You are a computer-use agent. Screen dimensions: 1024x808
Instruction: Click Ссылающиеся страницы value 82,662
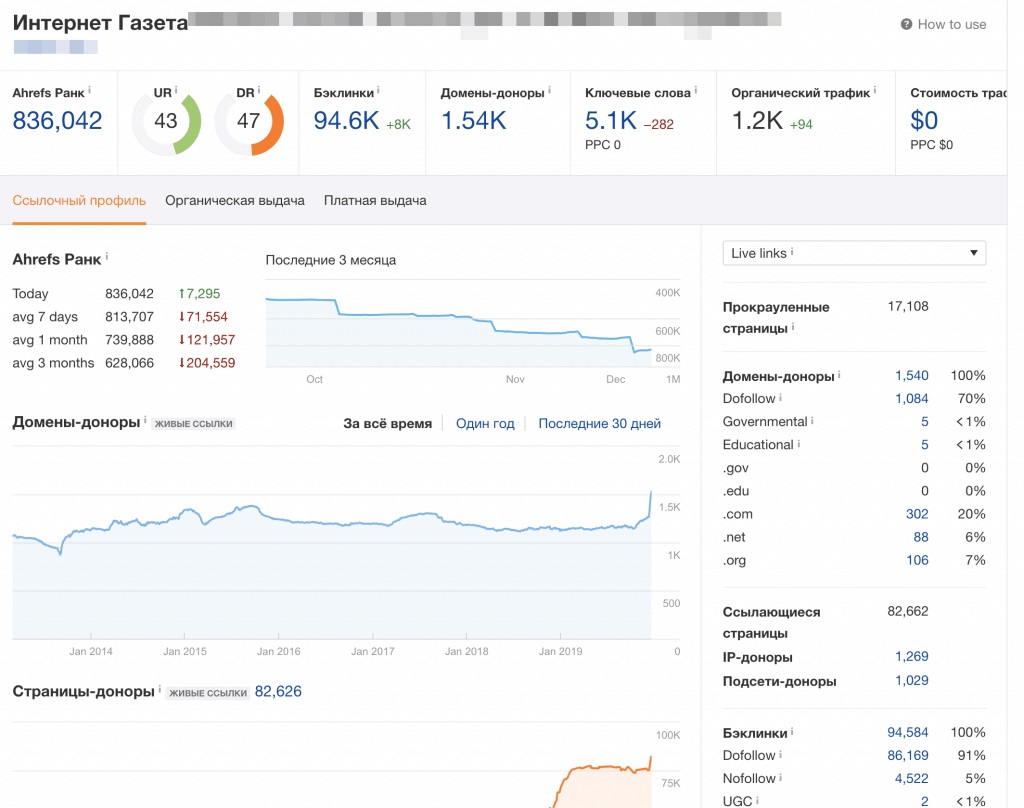(908, 611)
